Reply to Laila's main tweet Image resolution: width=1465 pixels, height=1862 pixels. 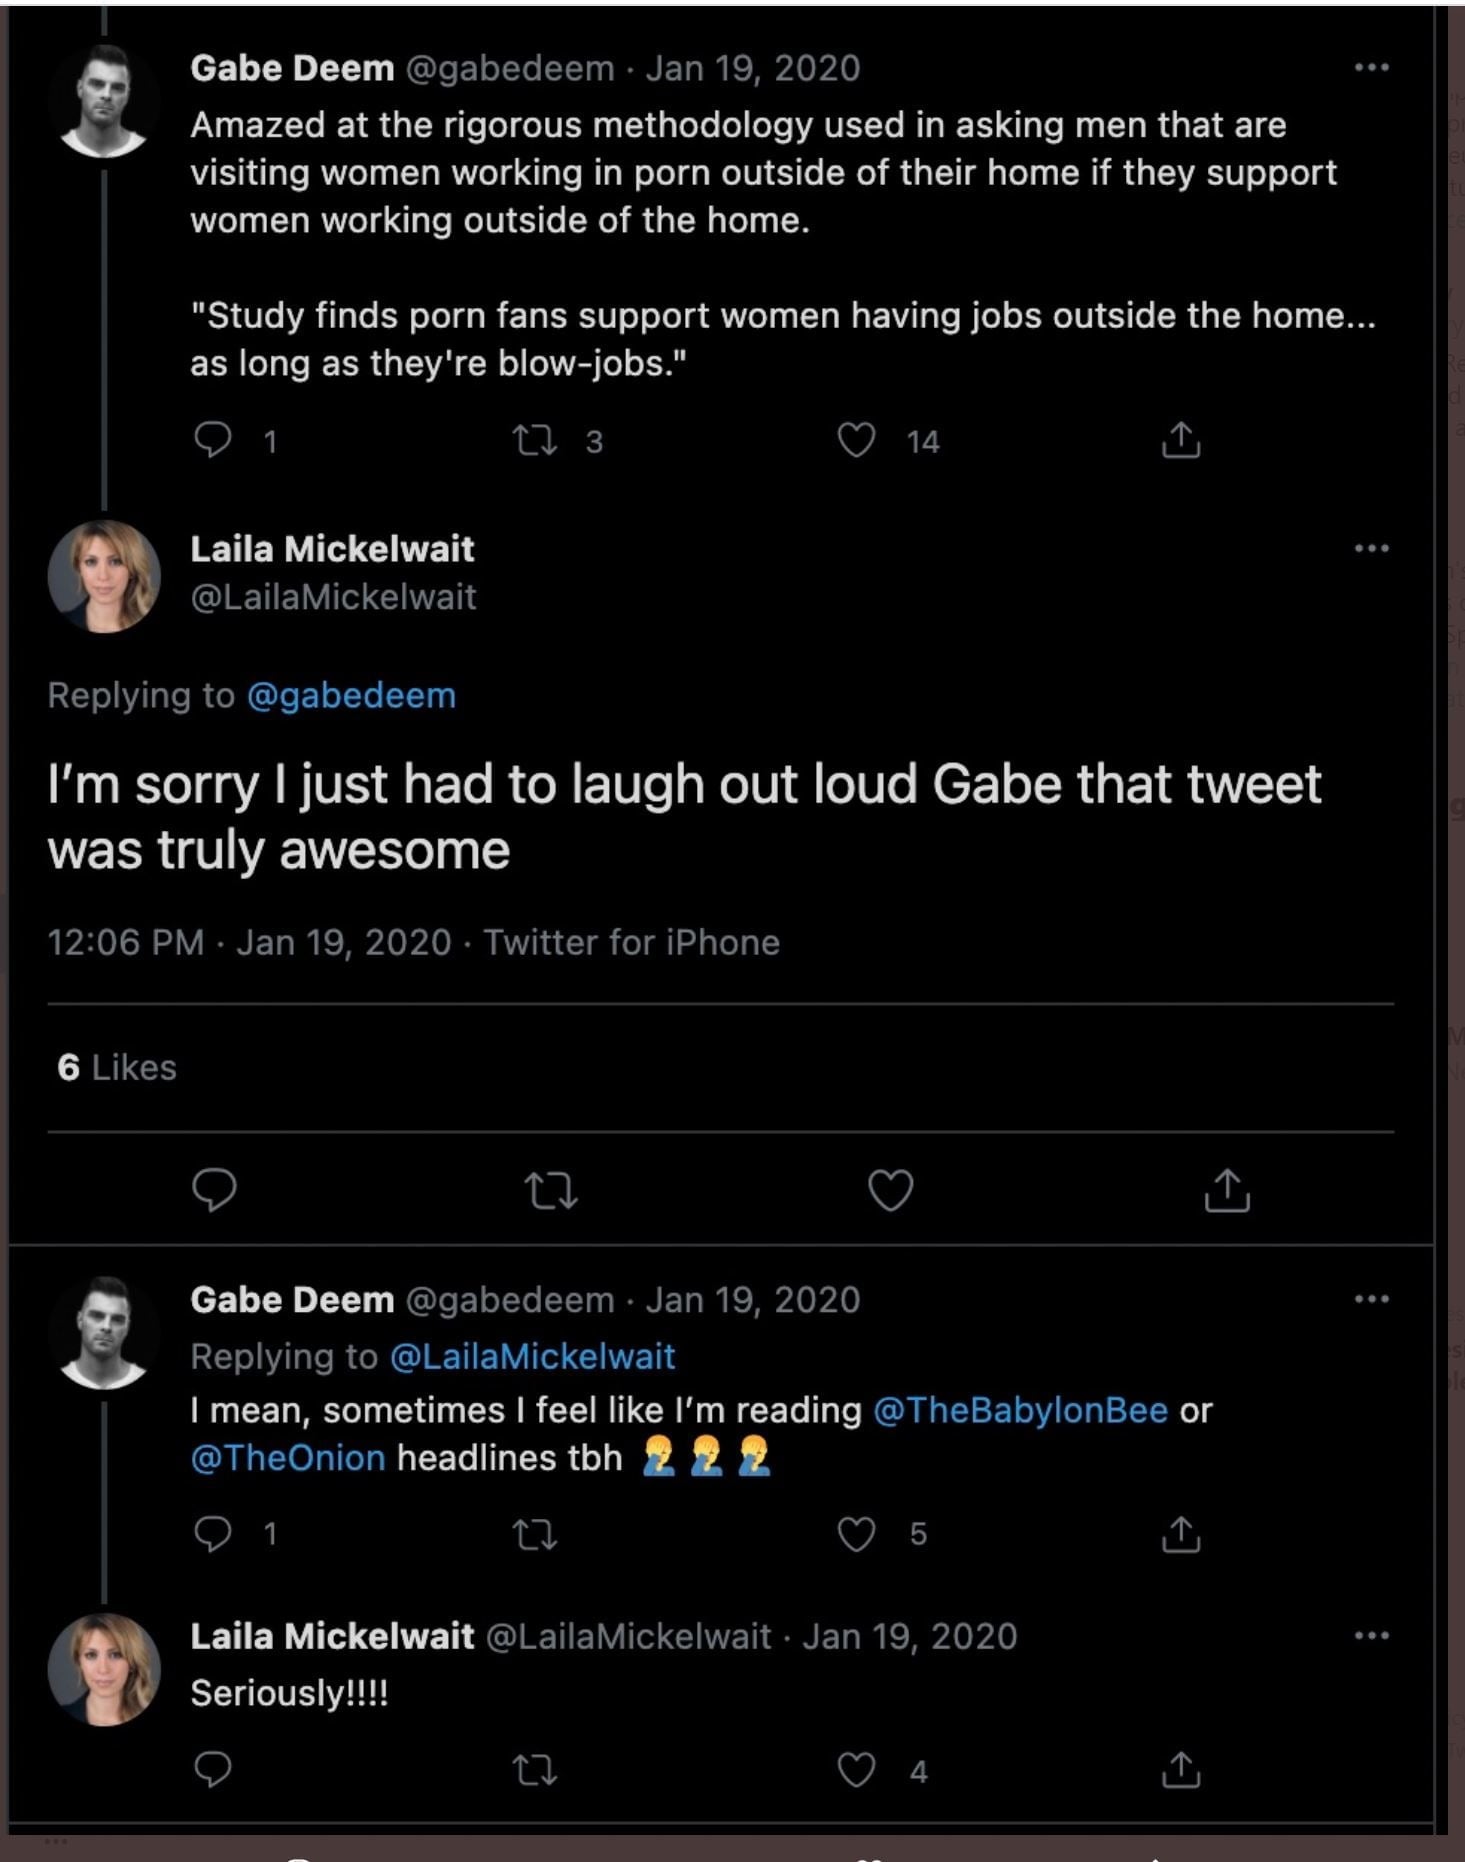(x=214, y=1190)
